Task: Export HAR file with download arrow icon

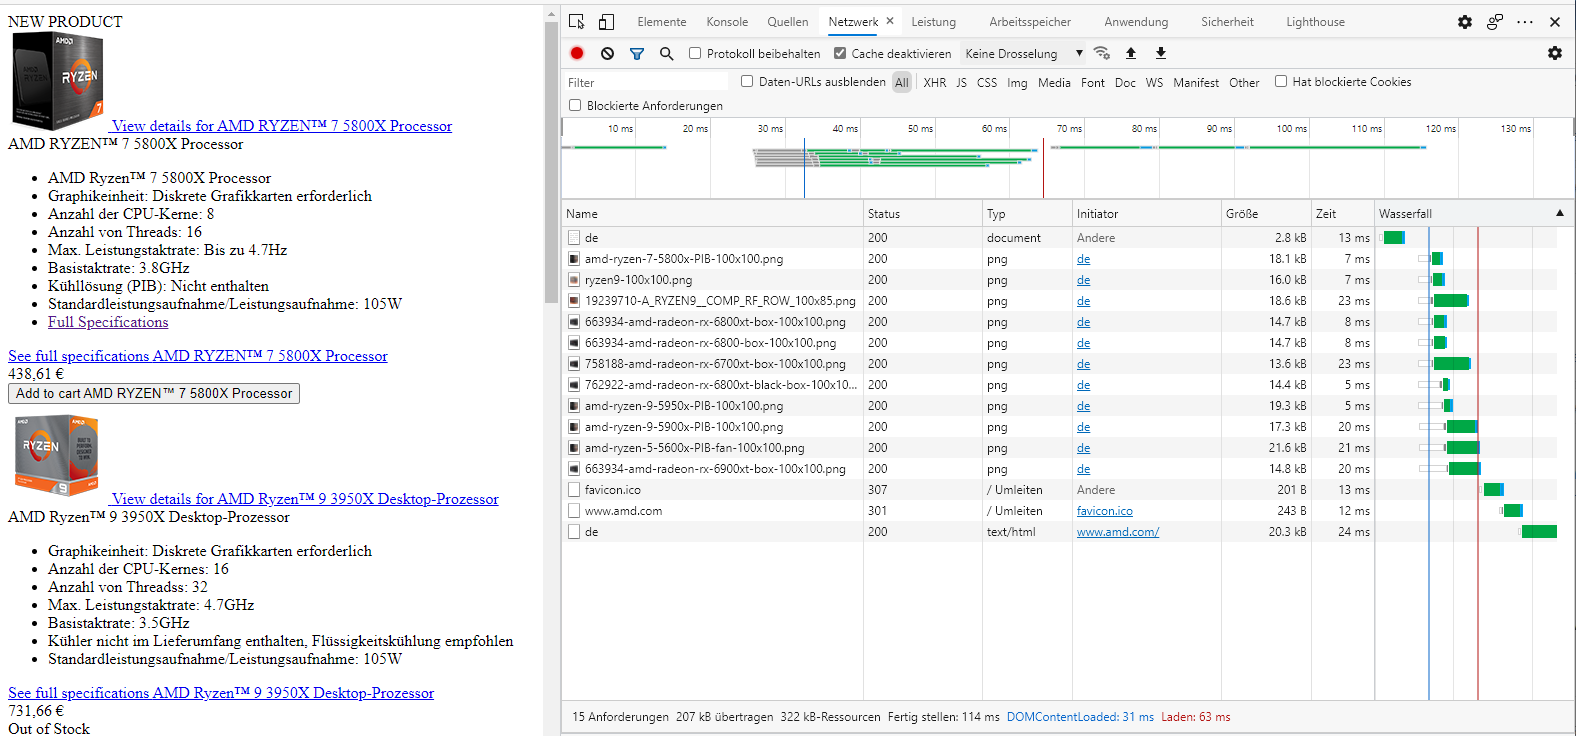Action: coord(1161,53)
